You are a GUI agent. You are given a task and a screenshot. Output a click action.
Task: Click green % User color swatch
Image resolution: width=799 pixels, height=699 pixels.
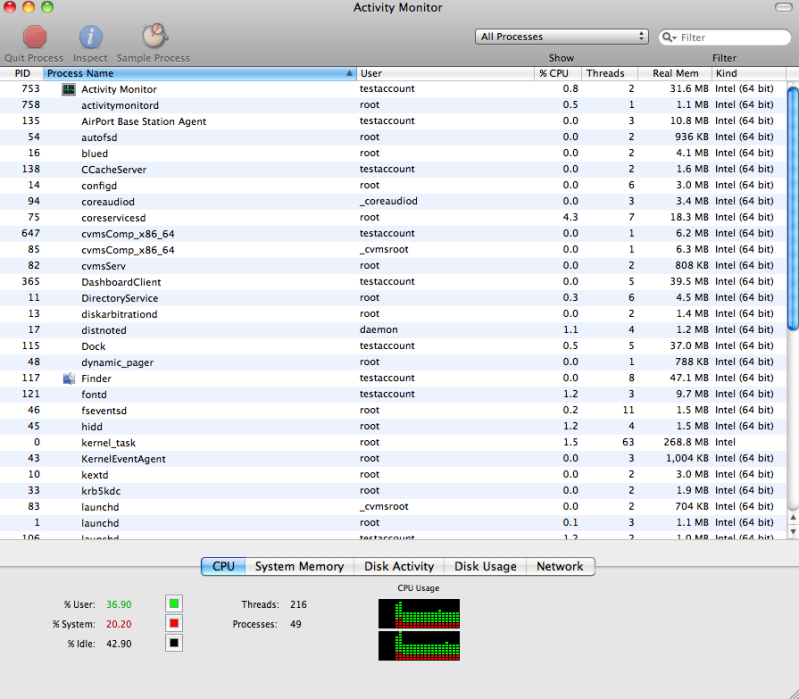point(174,604)
